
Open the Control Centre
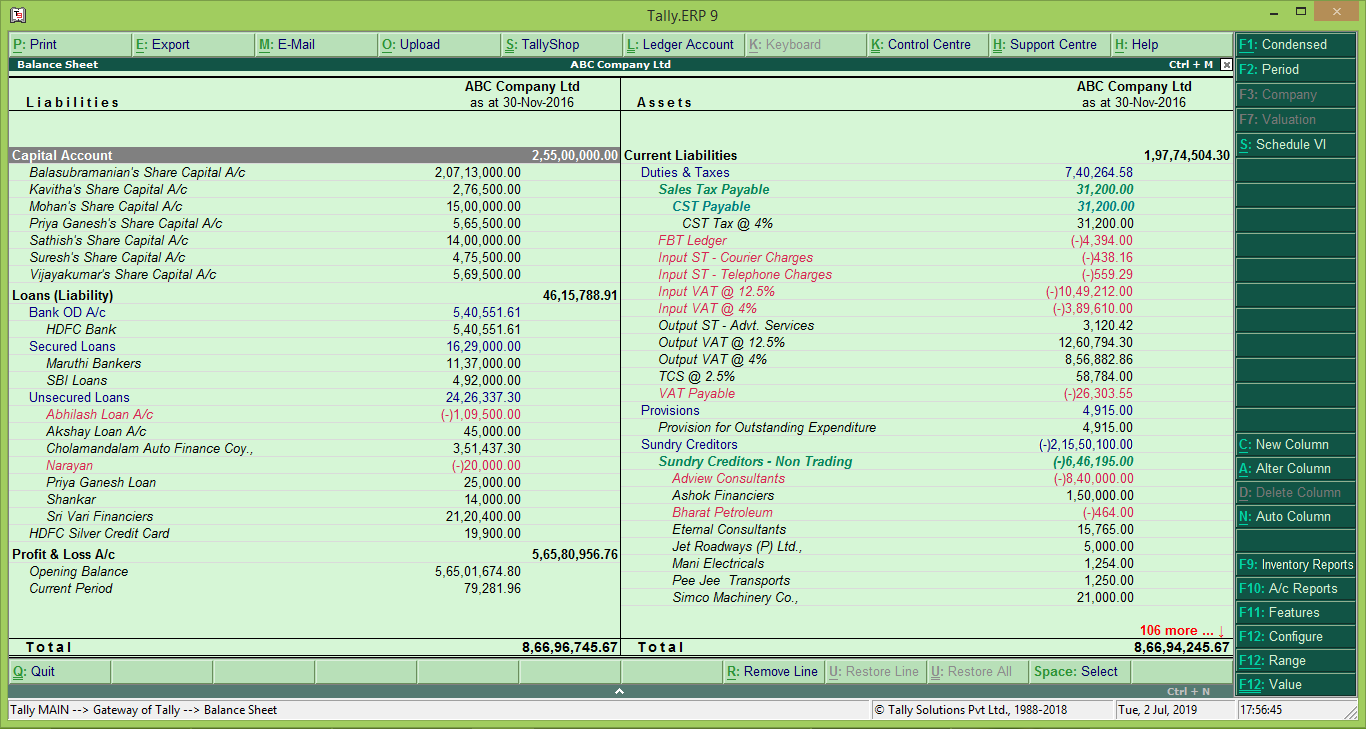(x=924, y=44)
